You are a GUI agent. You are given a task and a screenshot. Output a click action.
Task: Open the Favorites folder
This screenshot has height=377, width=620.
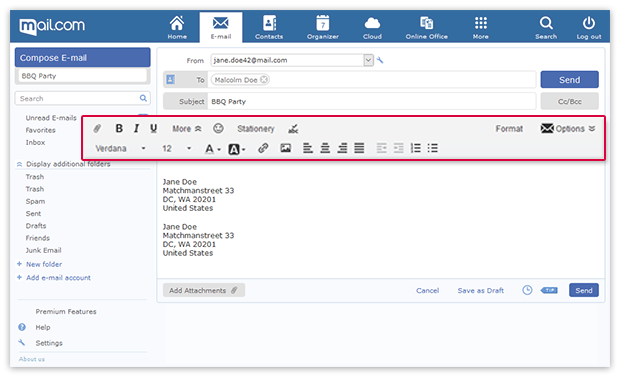(40, 130)
